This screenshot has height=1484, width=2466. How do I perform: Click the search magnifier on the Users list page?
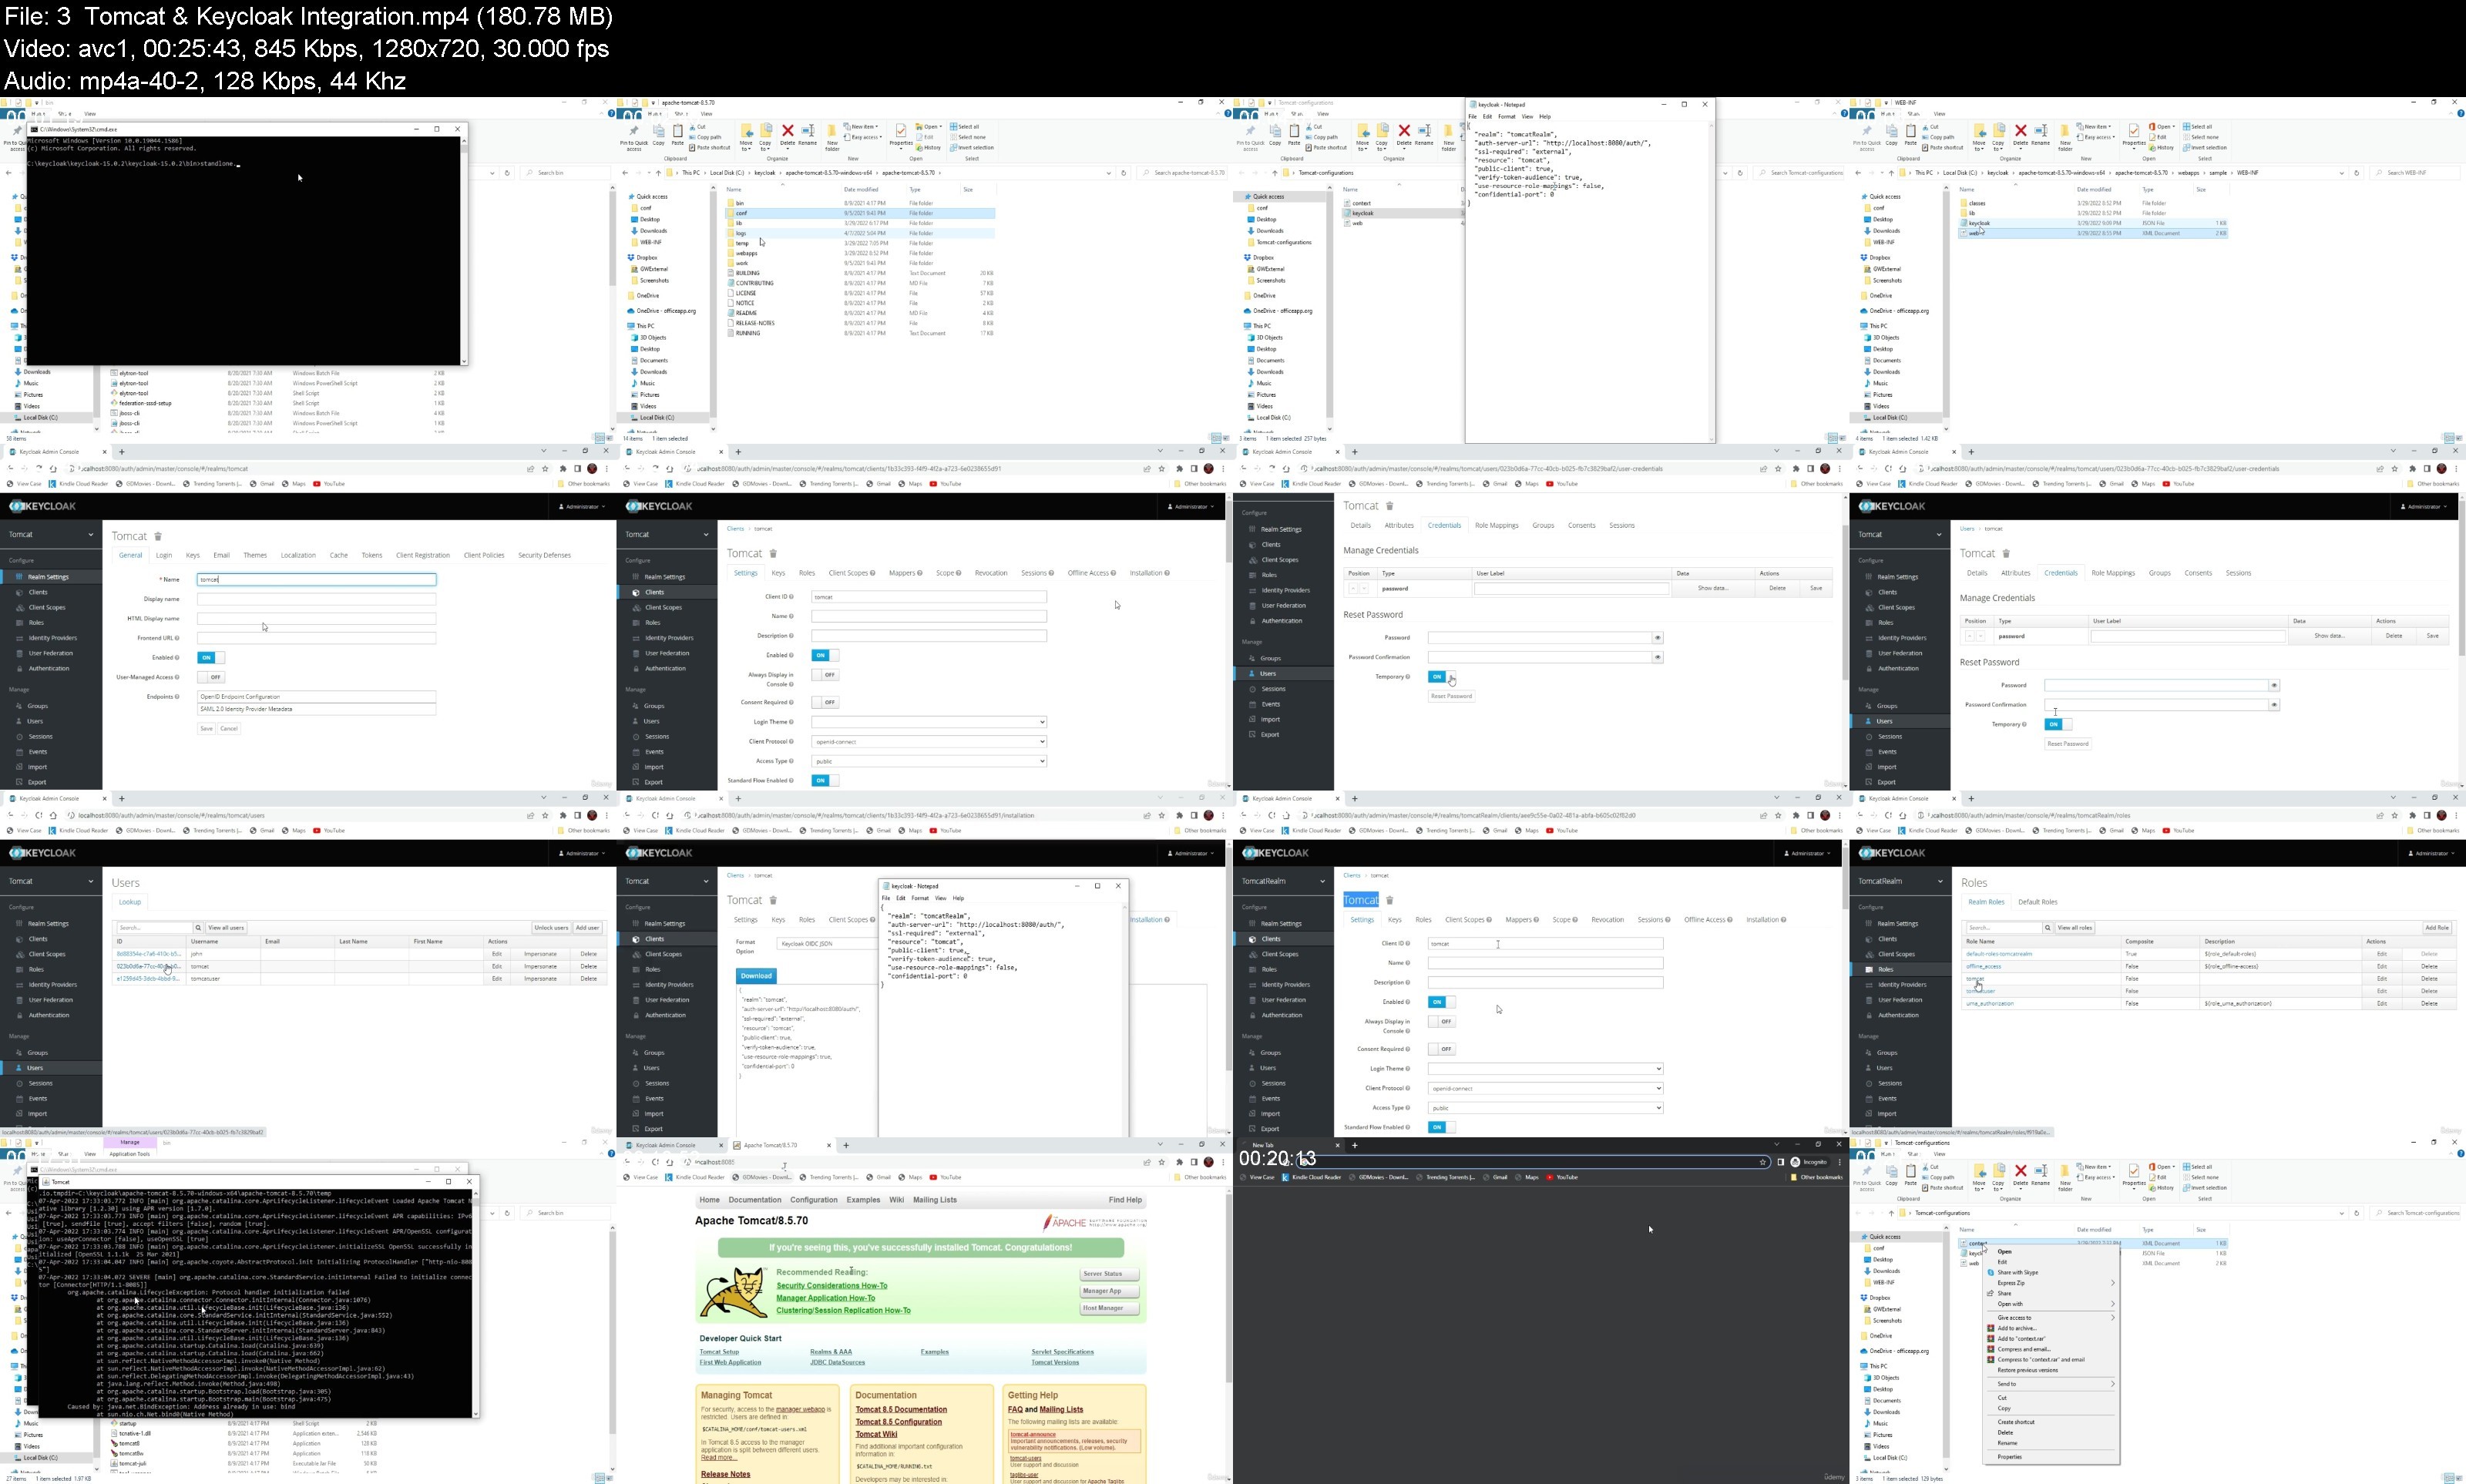coord(199,928)
